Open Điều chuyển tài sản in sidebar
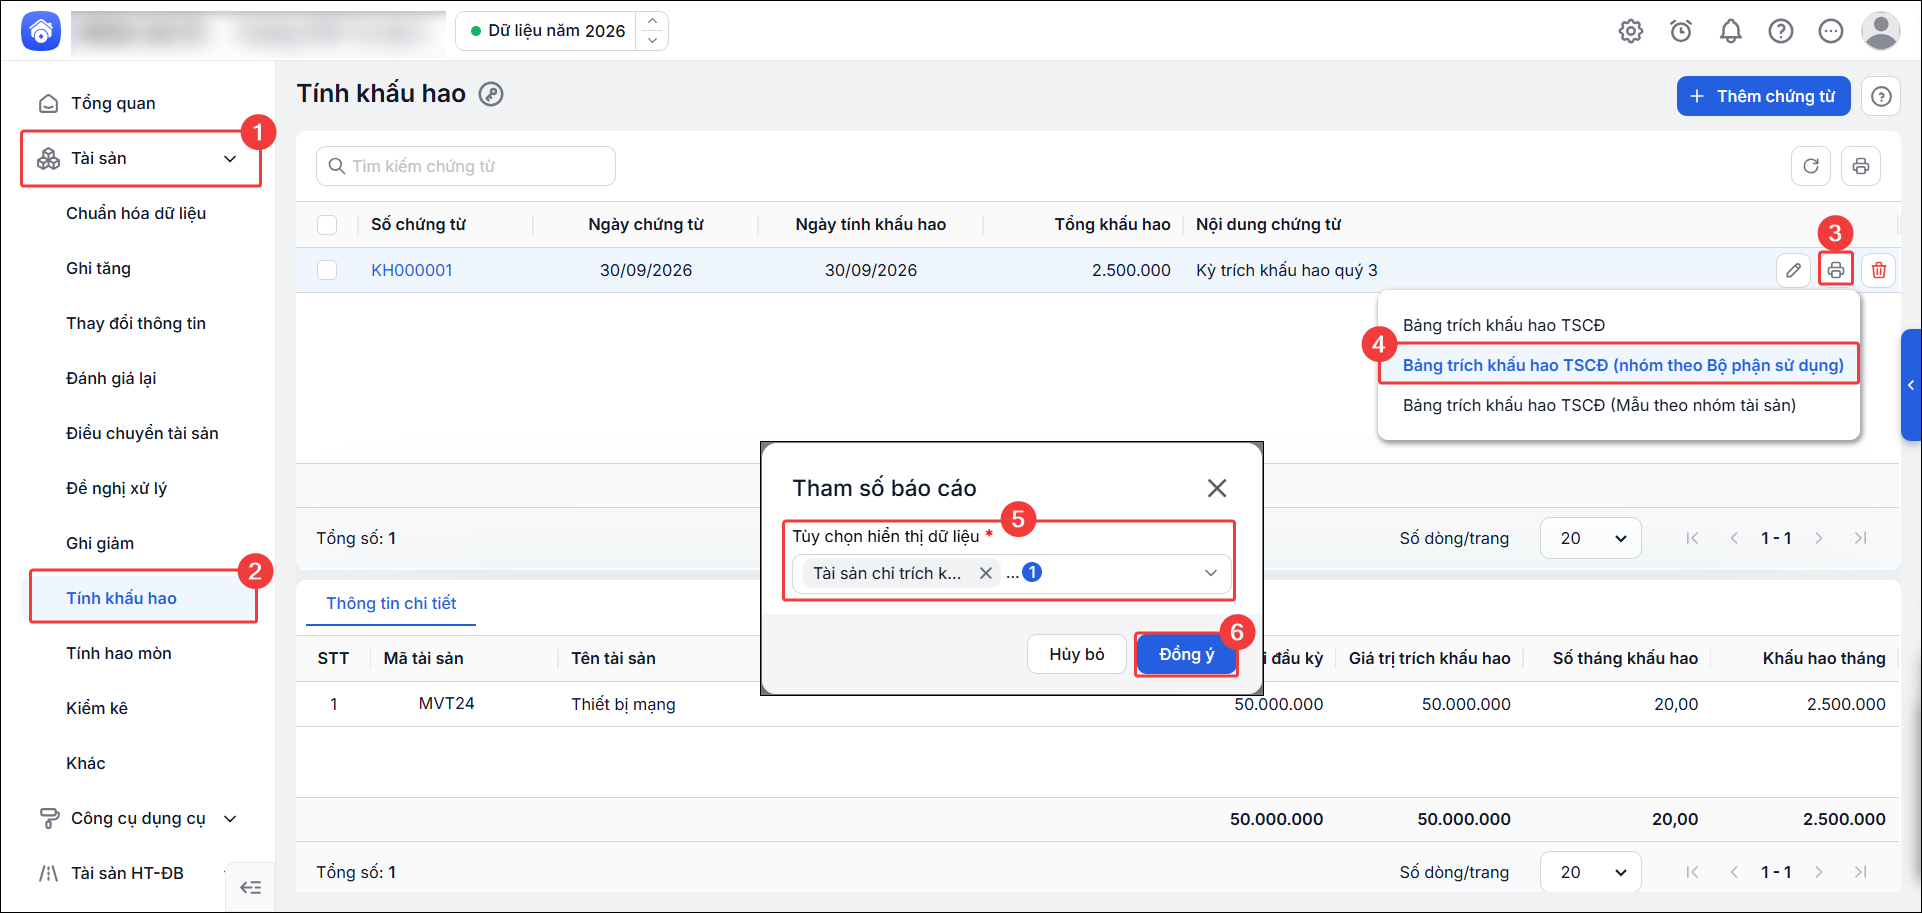Viewport: 1922px width, 913px height. tap(141, 433)
